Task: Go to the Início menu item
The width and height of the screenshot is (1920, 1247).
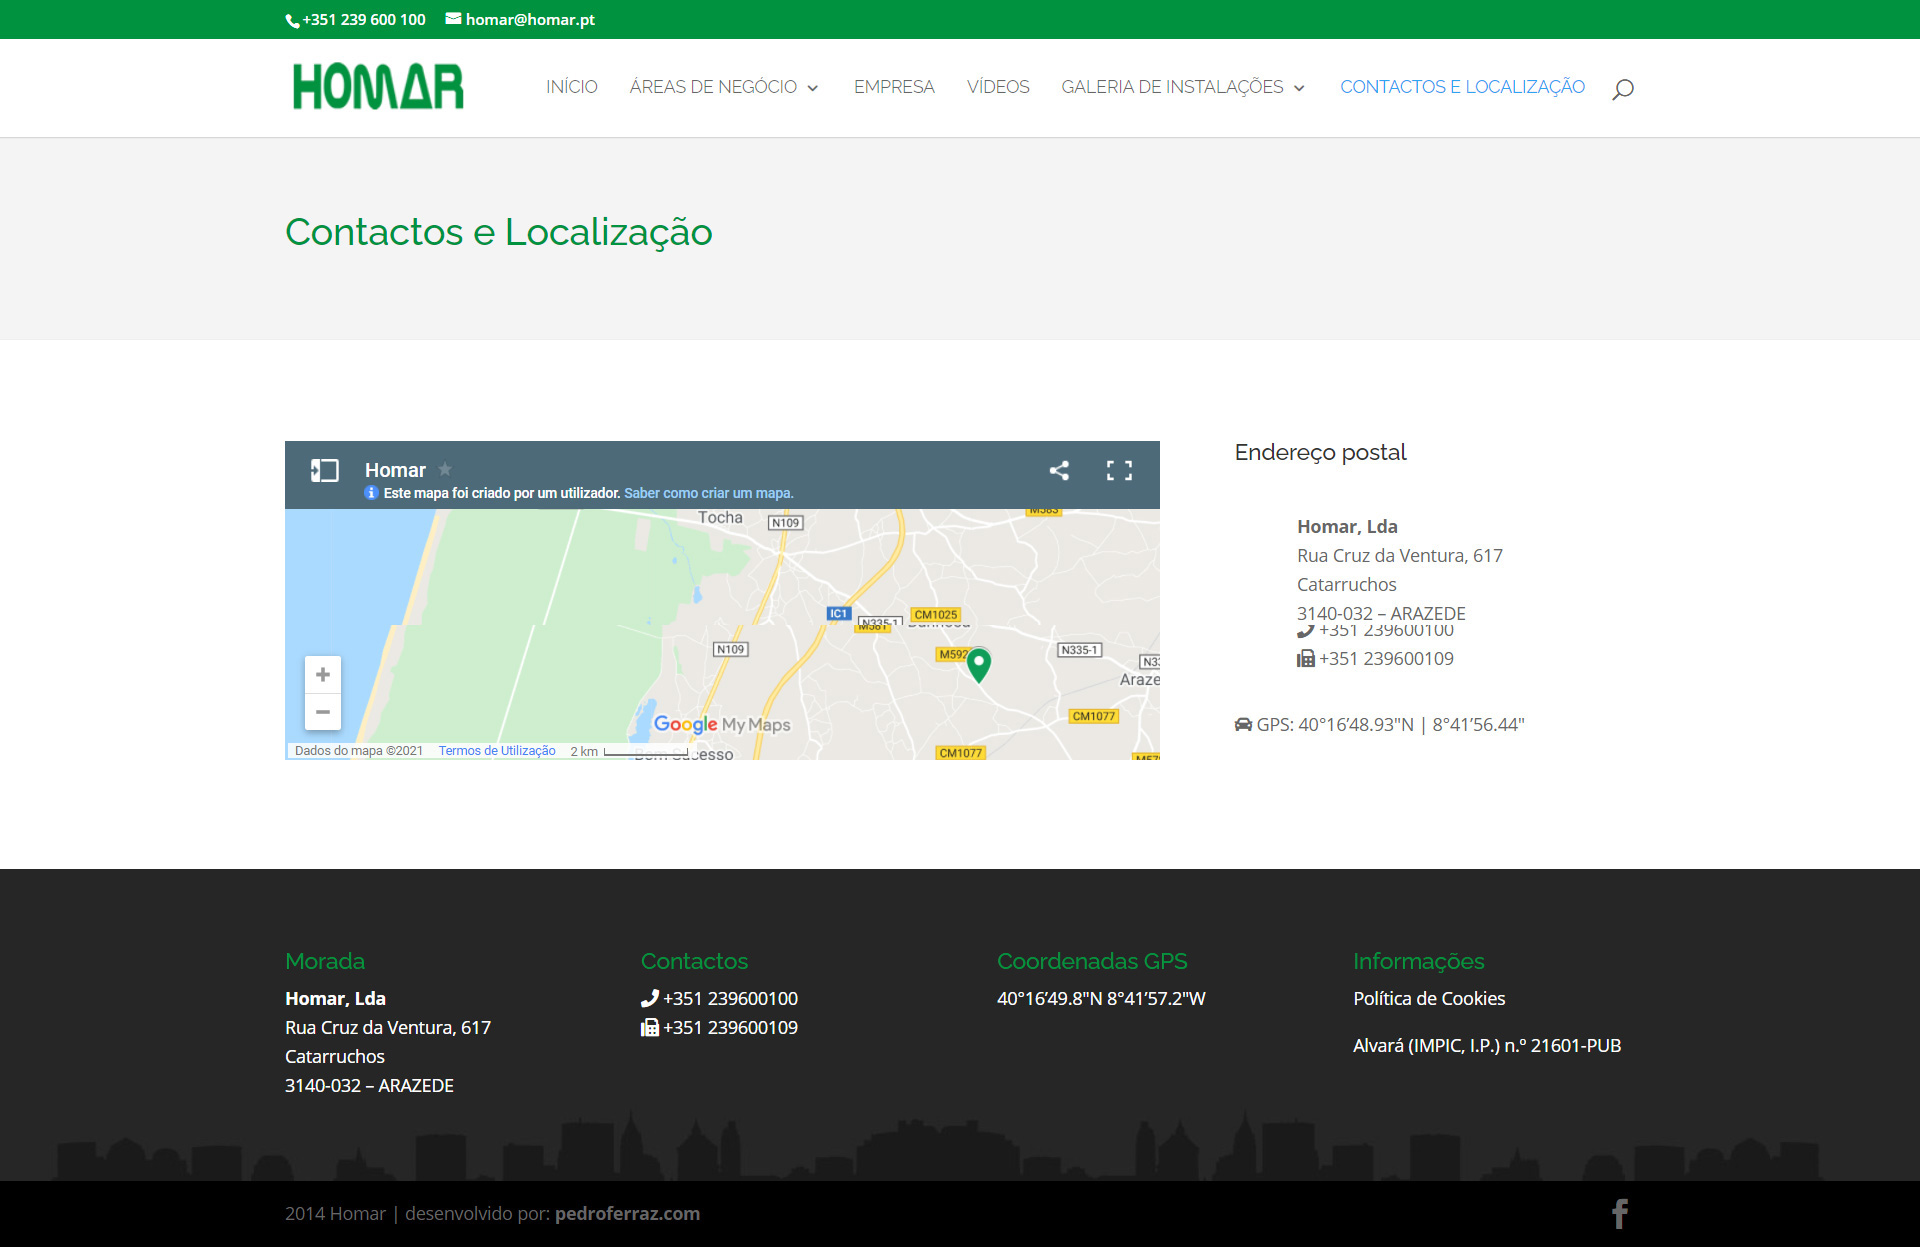Action: click(x=571, y=87)
